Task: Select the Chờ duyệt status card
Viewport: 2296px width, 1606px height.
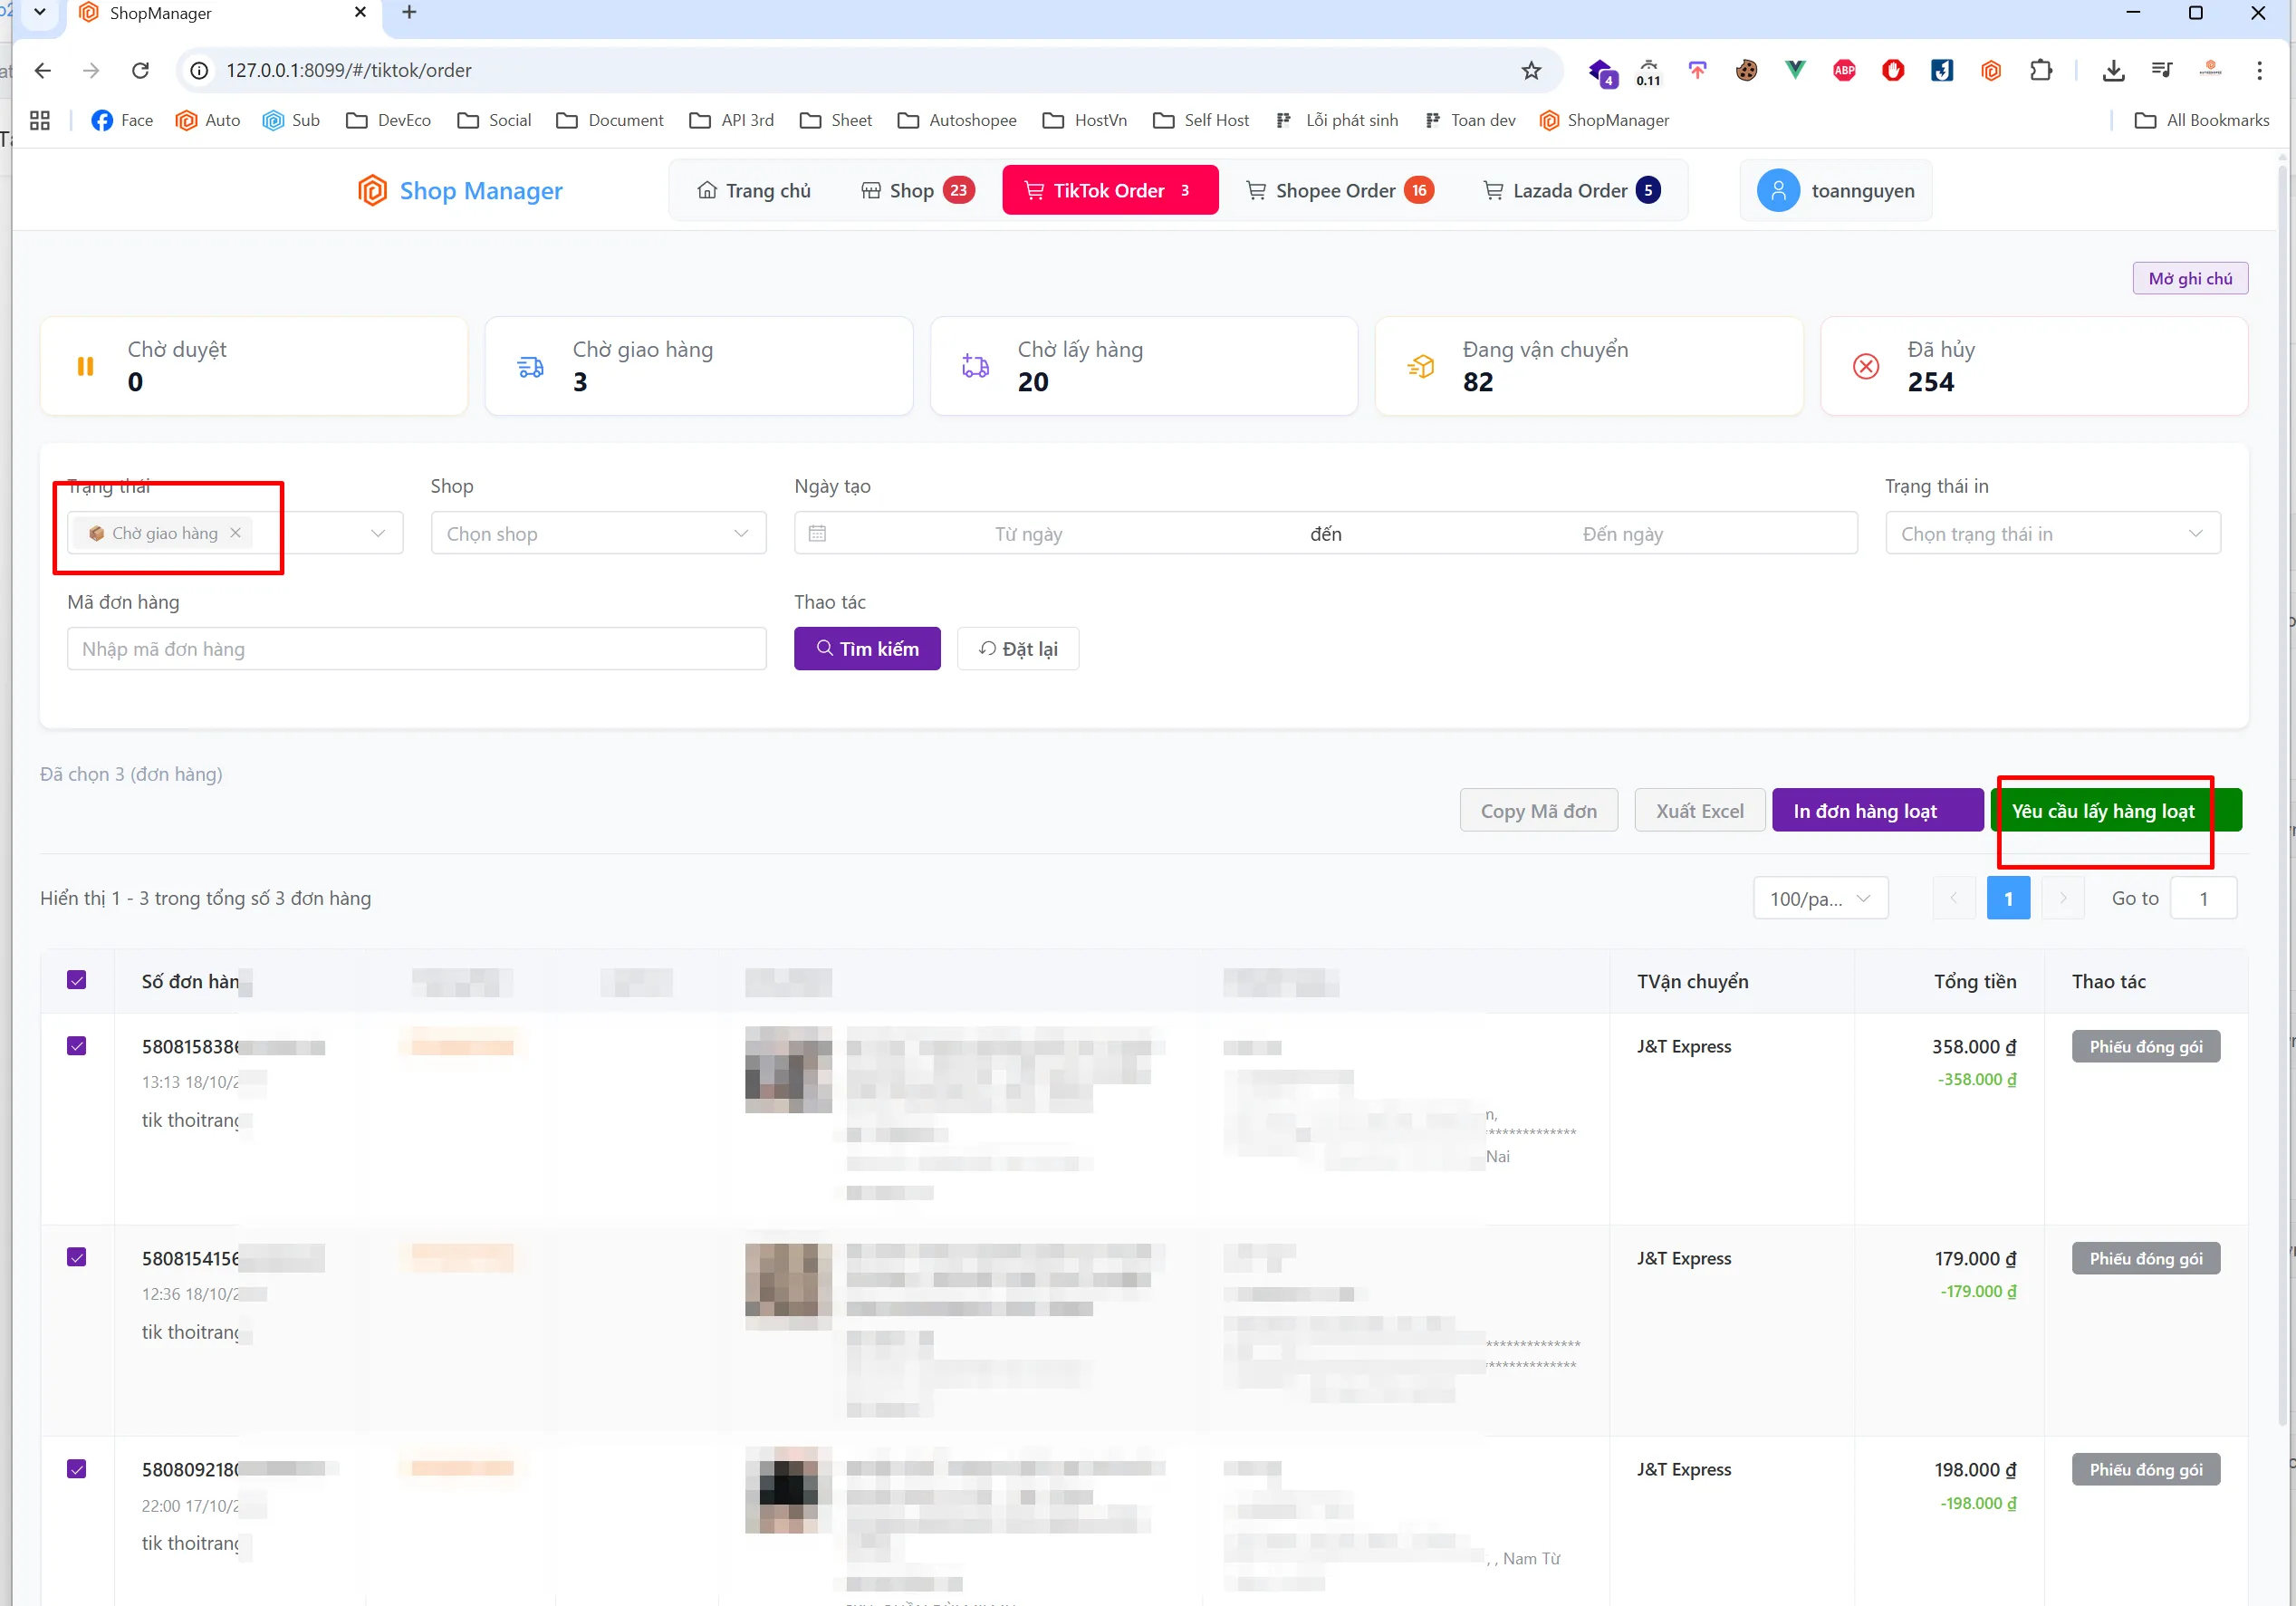Action: pos(254,366)
